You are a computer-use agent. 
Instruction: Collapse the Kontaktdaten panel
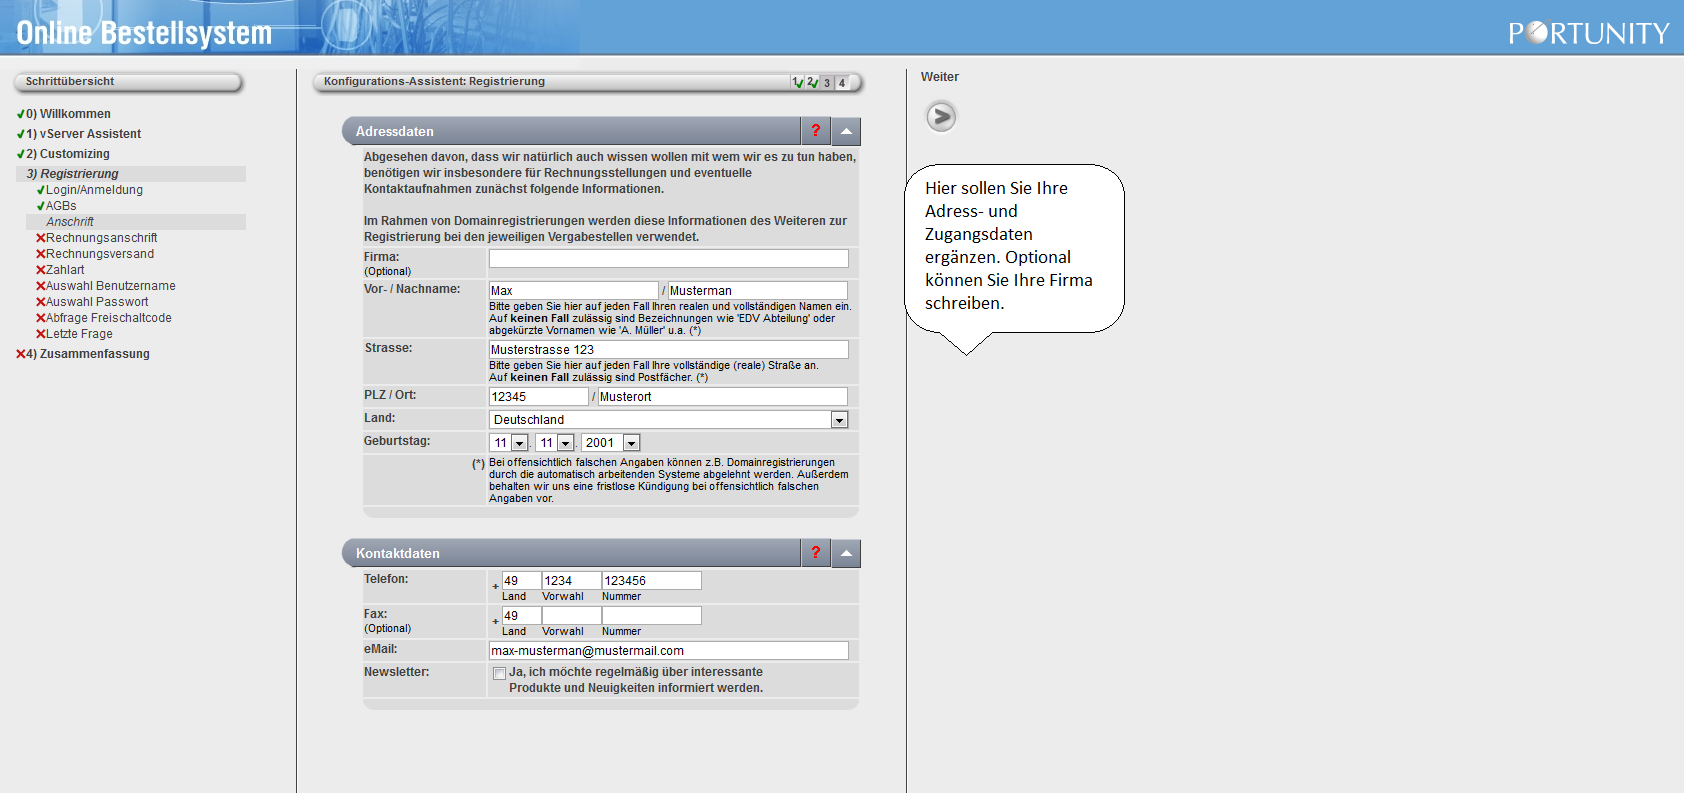846,553
